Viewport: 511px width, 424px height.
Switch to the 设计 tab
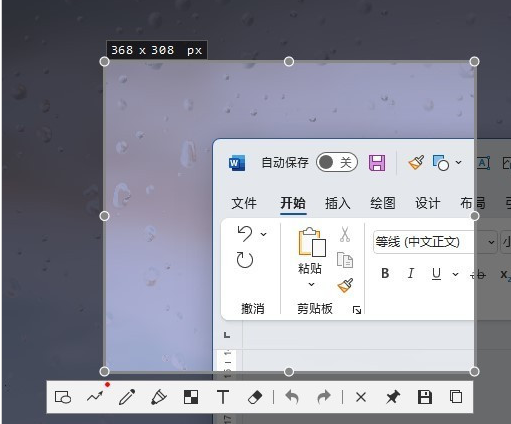428,203
